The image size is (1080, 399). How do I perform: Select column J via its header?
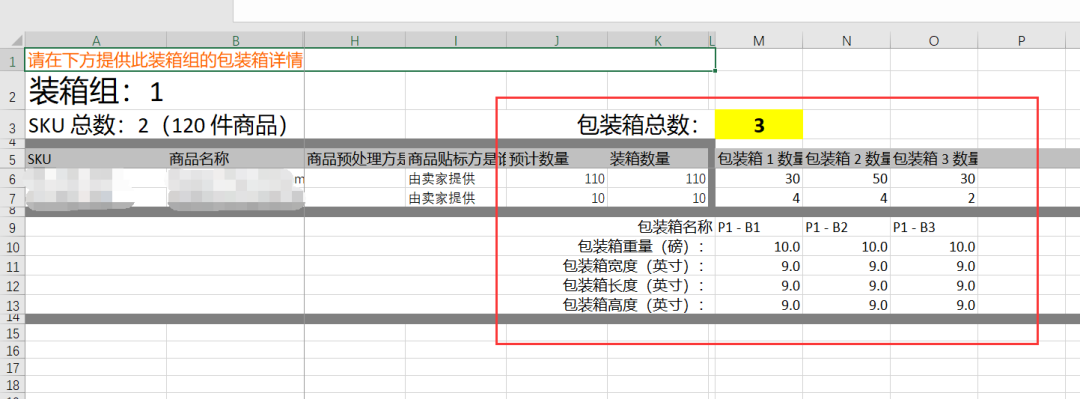pyautogui.click(x=557, y=41)
